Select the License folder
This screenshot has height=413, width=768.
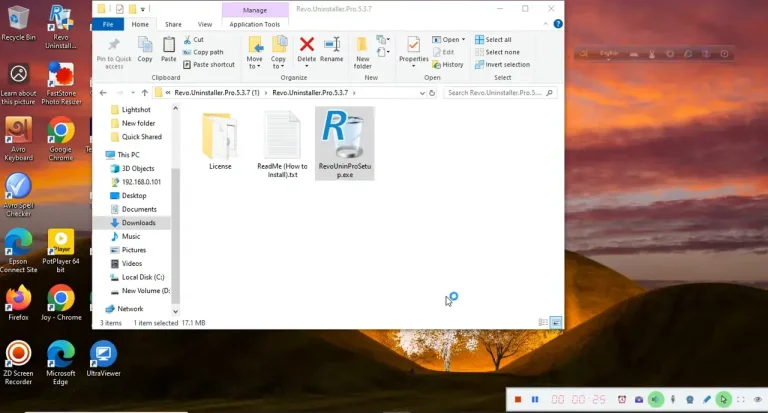220,141
